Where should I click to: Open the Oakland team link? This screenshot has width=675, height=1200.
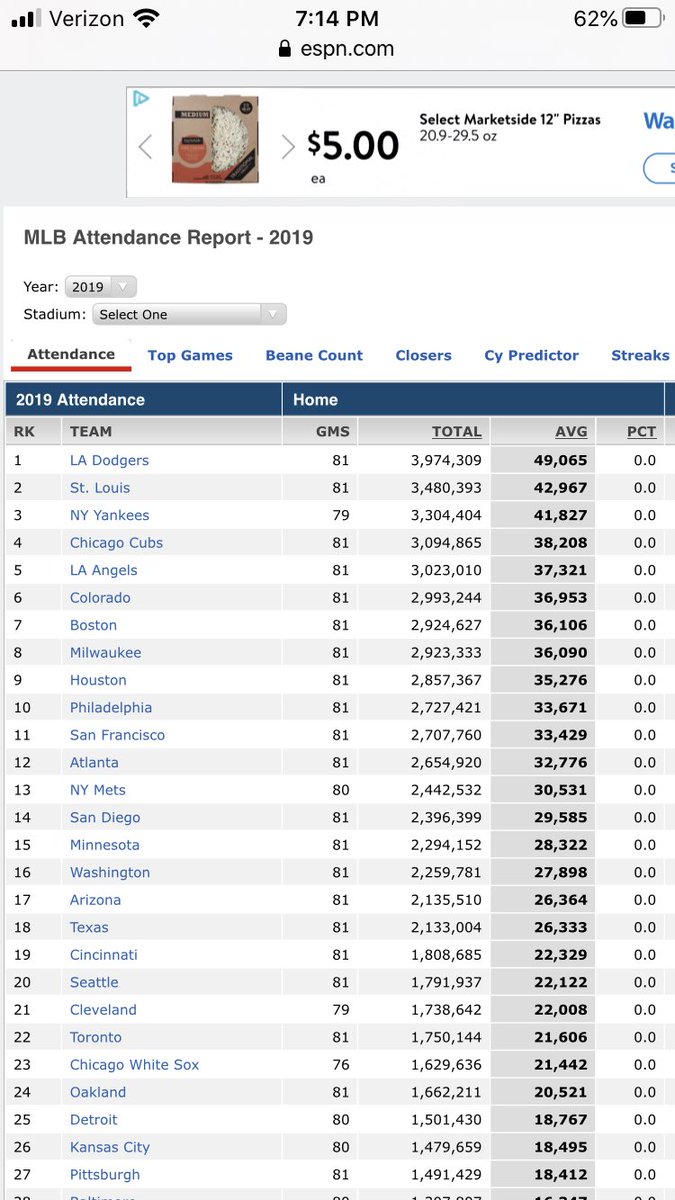(98, 1093)
